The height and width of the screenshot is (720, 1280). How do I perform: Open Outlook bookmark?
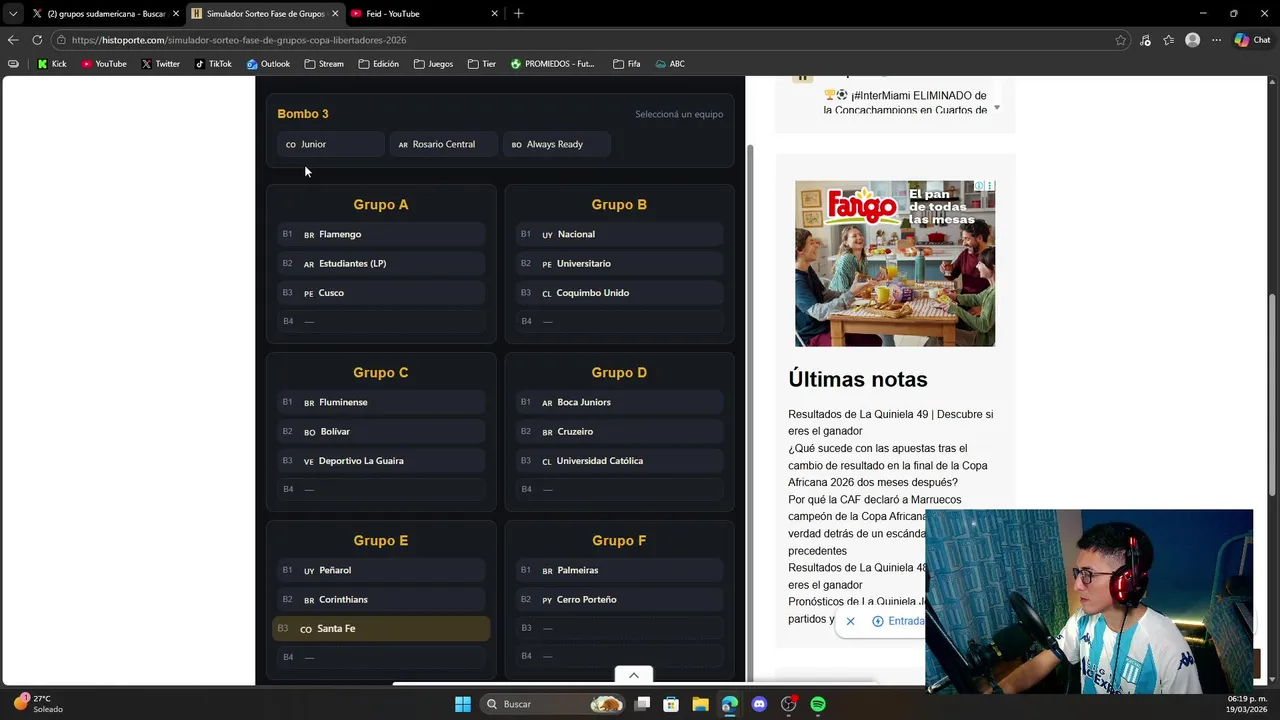[x=268, y=64]
